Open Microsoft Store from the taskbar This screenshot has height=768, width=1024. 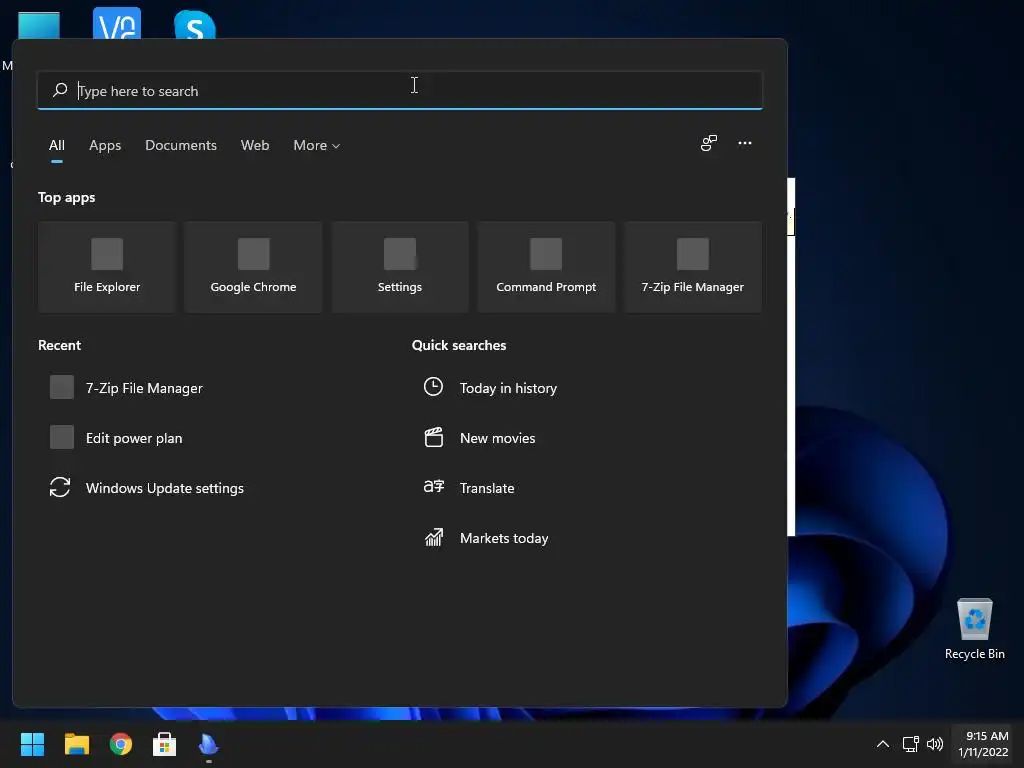point(165,744)
